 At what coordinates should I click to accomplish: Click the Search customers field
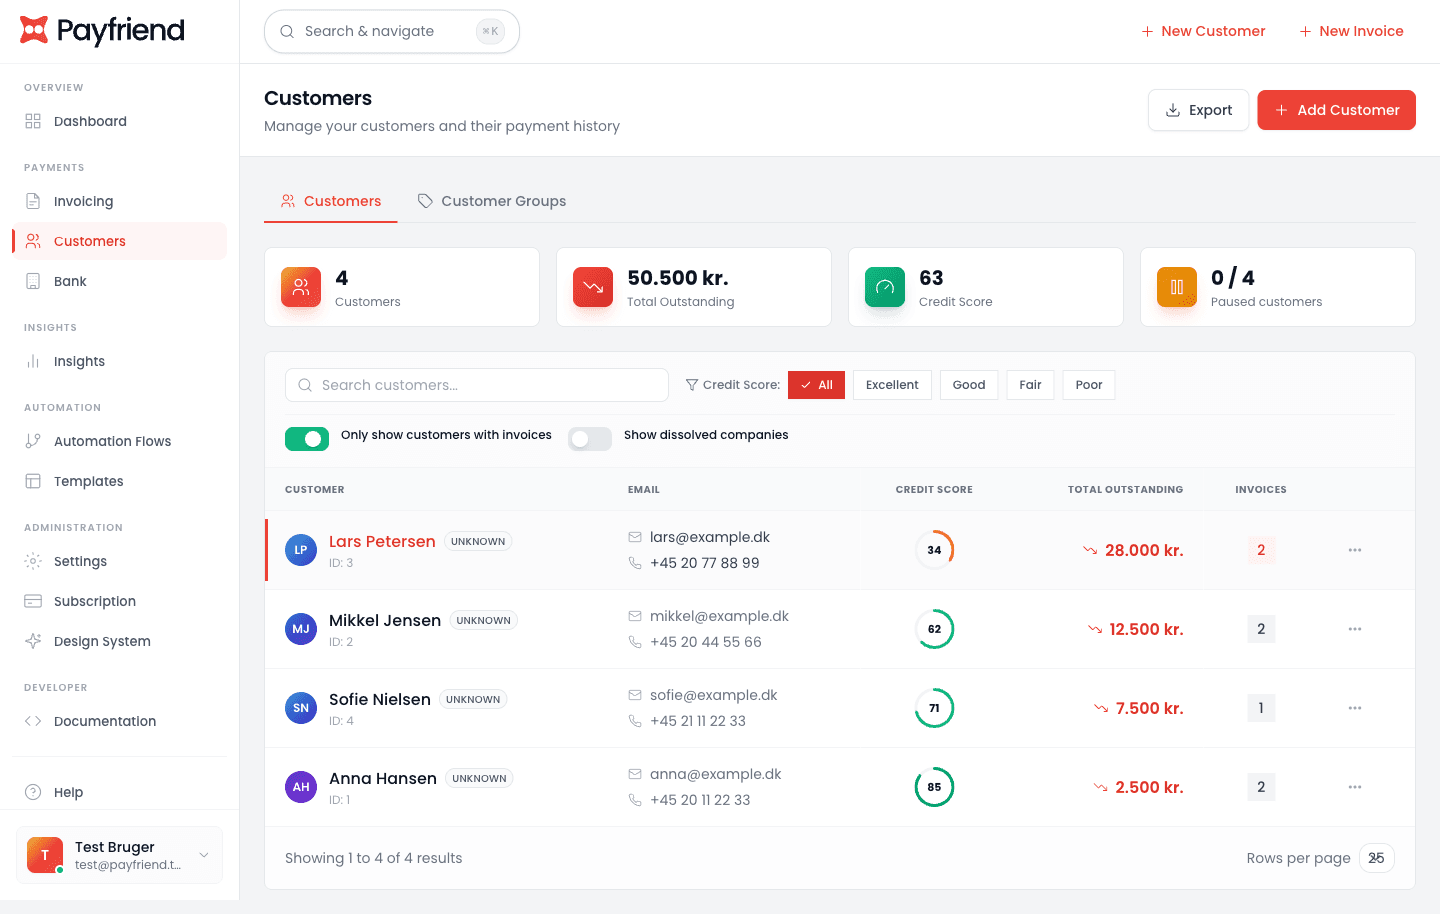pos(477,385)
